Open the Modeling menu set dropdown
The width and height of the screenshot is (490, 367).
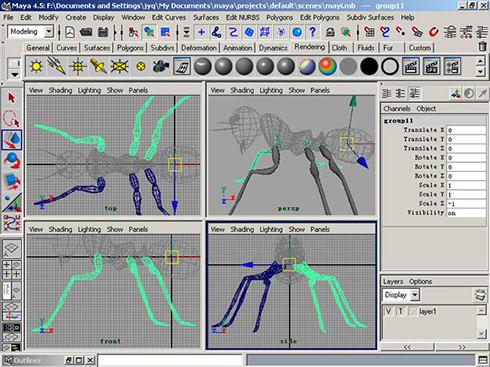[49, 32]
